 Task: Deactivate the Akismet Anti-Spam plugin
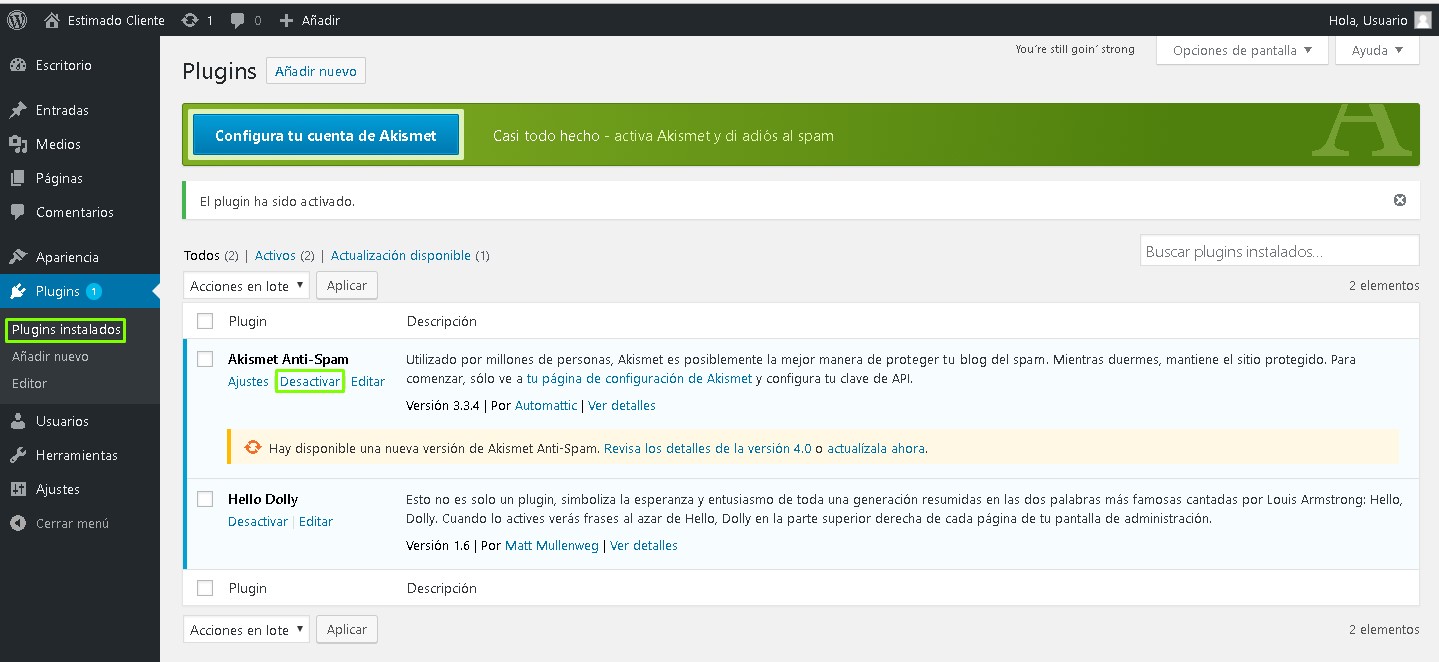click(x=310, y=381)
